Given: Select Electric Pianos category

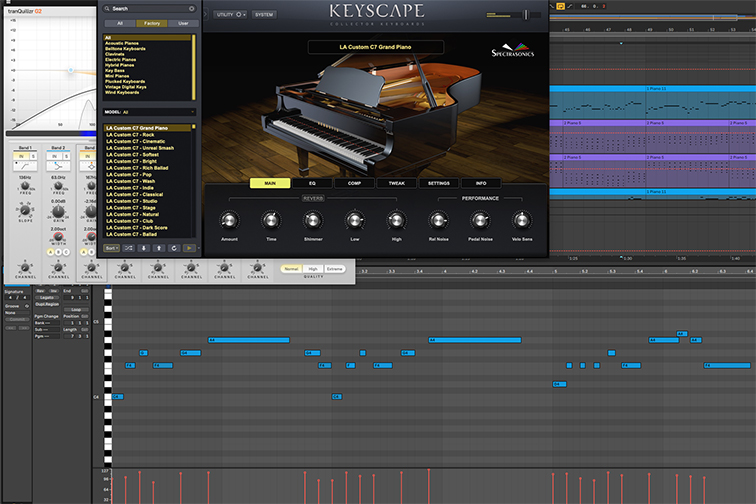Looking at the screenshot, I should point(121,60).
